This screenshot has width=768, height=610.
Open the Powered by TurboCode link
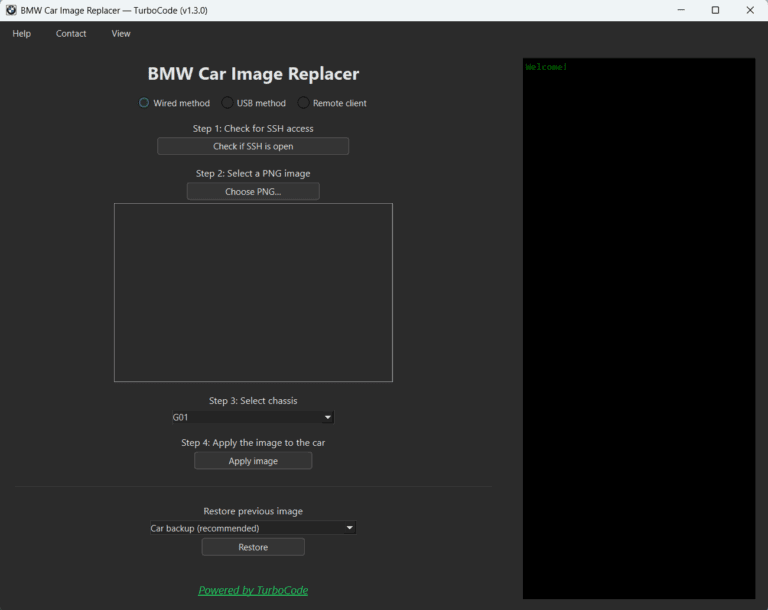(253, 590)
